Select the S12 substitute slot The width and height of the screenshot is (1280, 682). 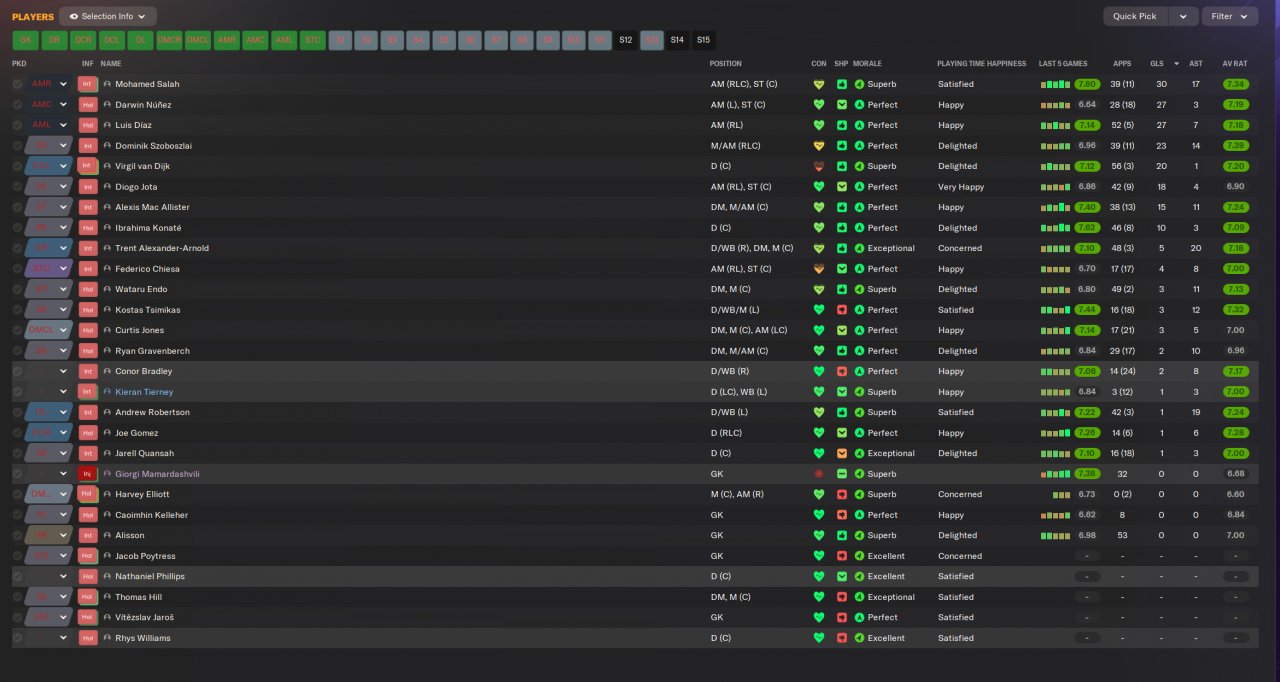coord(625,40)
